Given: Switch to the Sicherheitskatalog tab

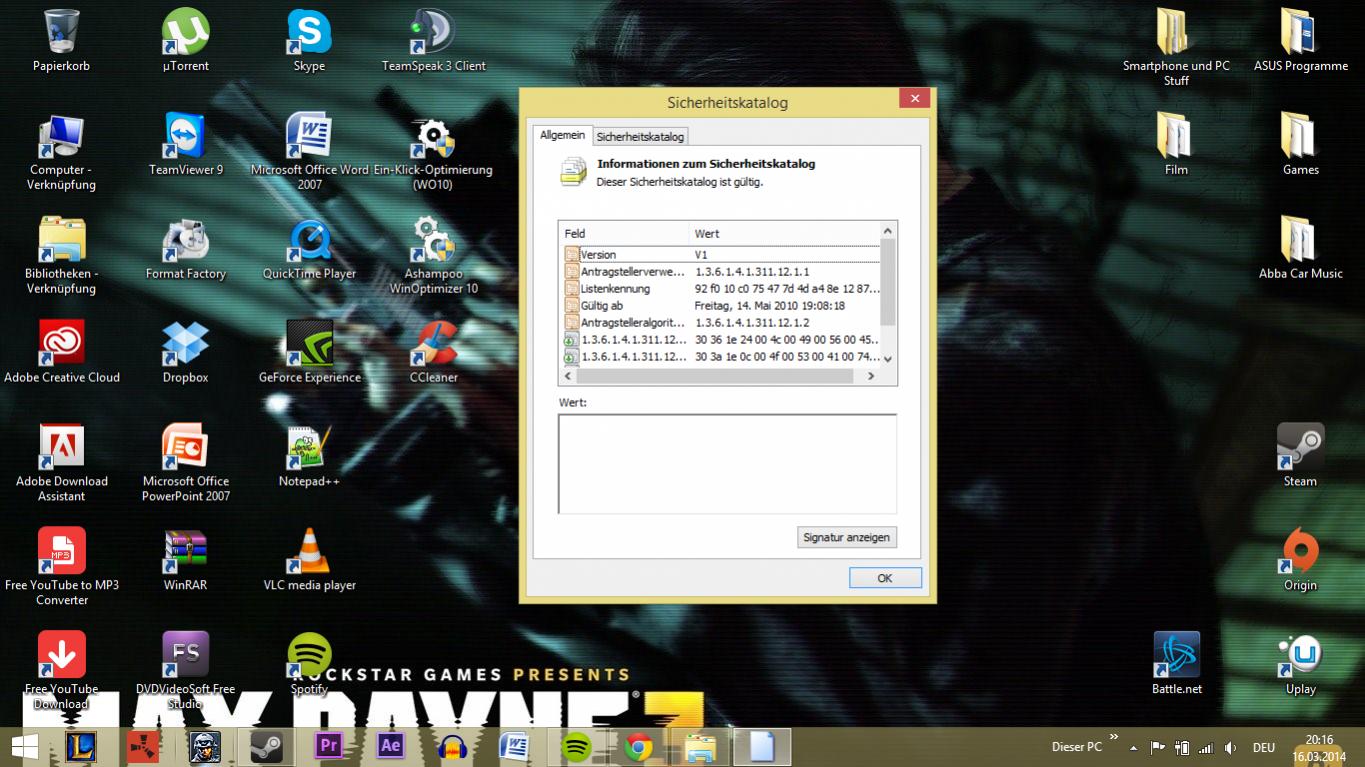Looking at the screenshot, I should coord(640,136).
